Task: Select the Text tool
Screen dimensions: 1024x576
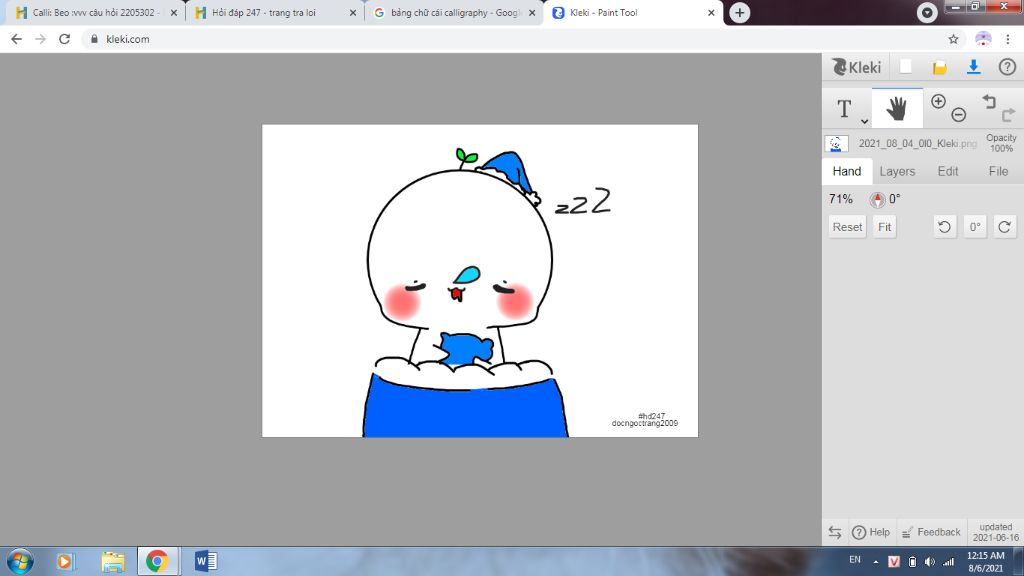Action: tap(844, 108)
